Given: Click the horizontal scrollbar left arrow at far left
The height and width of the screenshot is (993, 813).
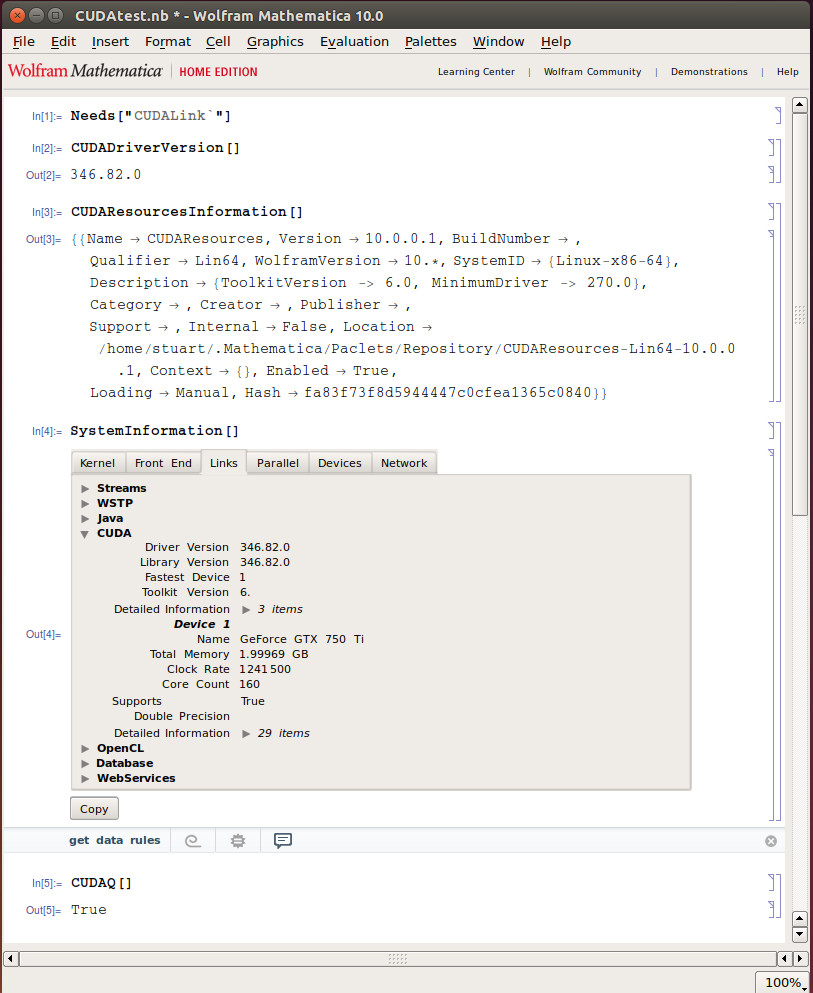Looking at the screenshot, I should 10,958.
